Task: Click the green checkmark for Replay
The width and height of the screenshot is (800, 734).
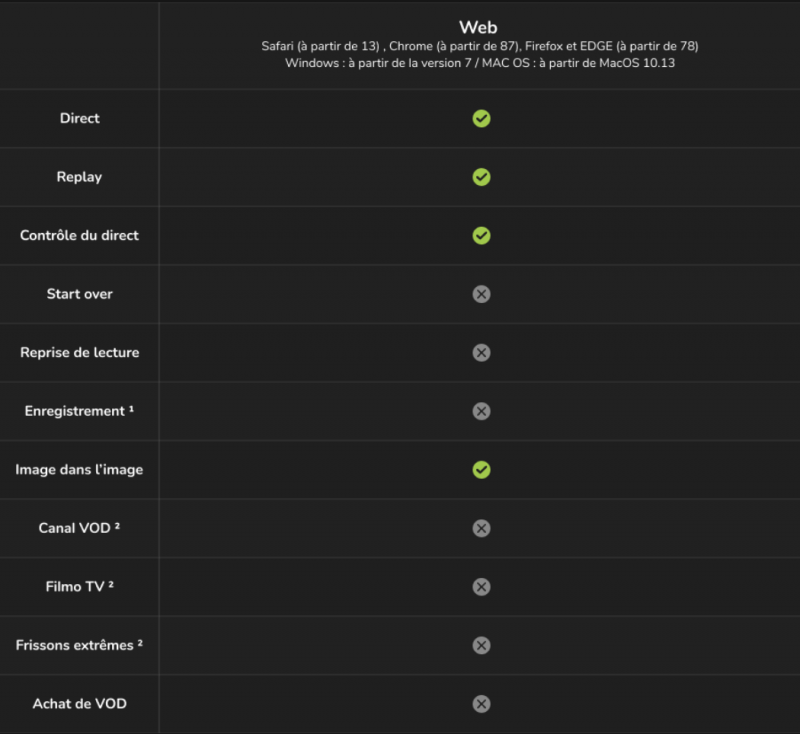Action: pos(481,177)
